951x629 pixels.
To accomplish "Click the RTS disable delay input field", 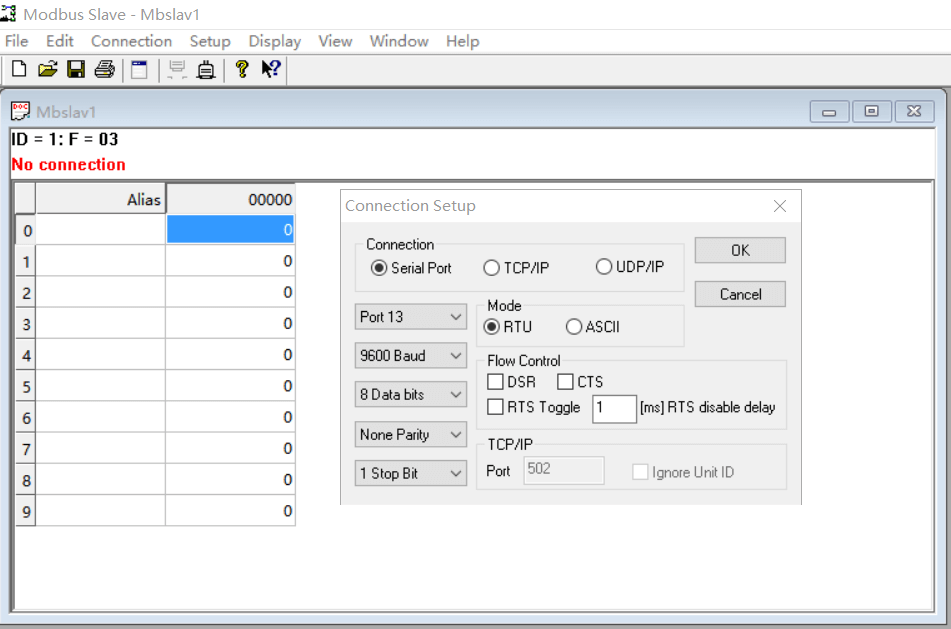I will coord(614,408).
